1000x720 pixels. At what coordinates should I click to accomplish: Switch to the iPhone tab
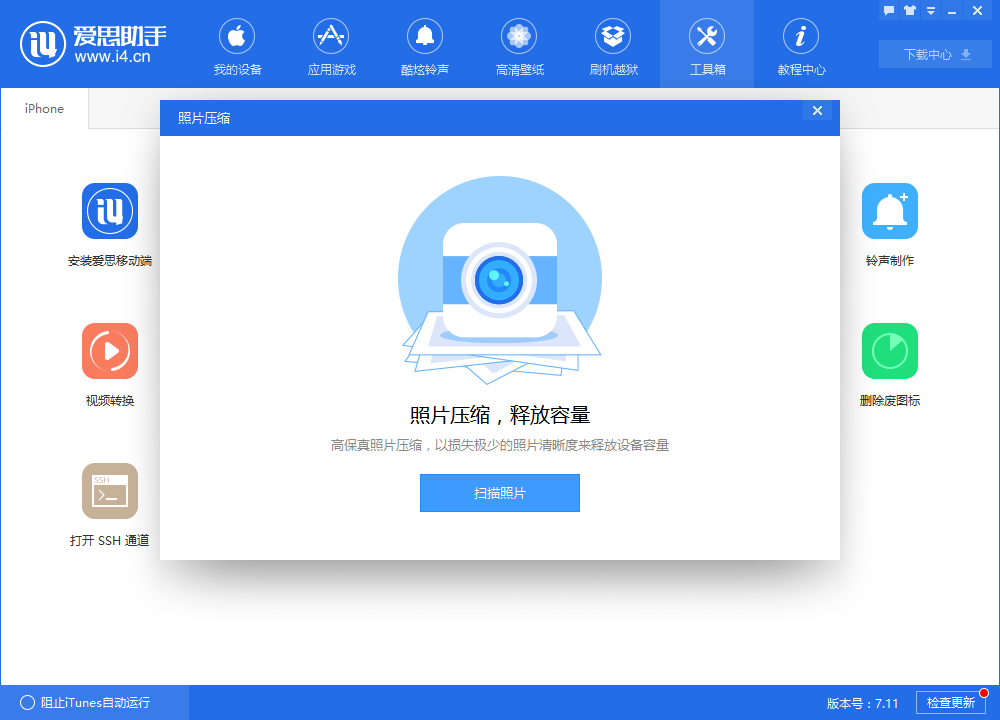coord(43,108)
